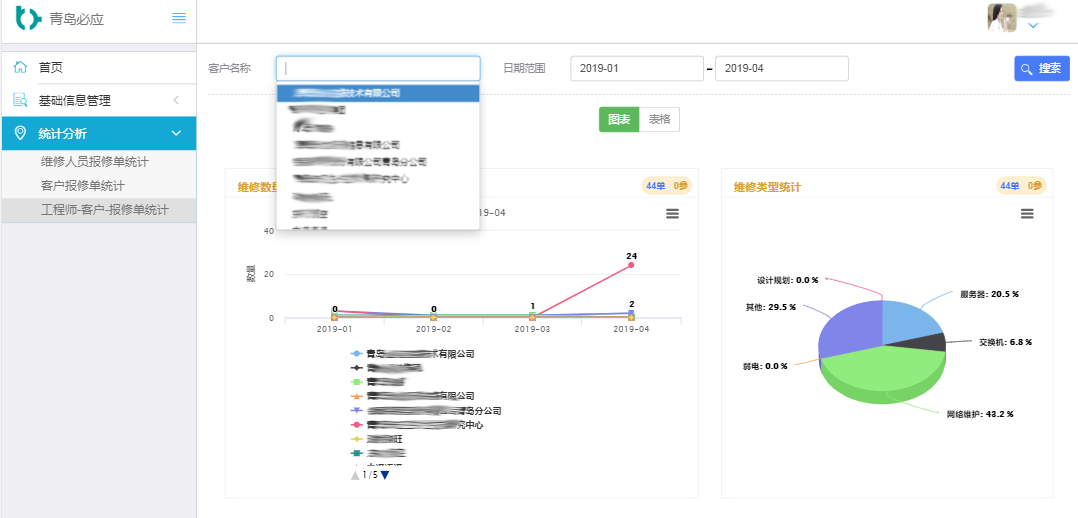Expand the 基础信息管理 menu arrow

coord(176,100)
